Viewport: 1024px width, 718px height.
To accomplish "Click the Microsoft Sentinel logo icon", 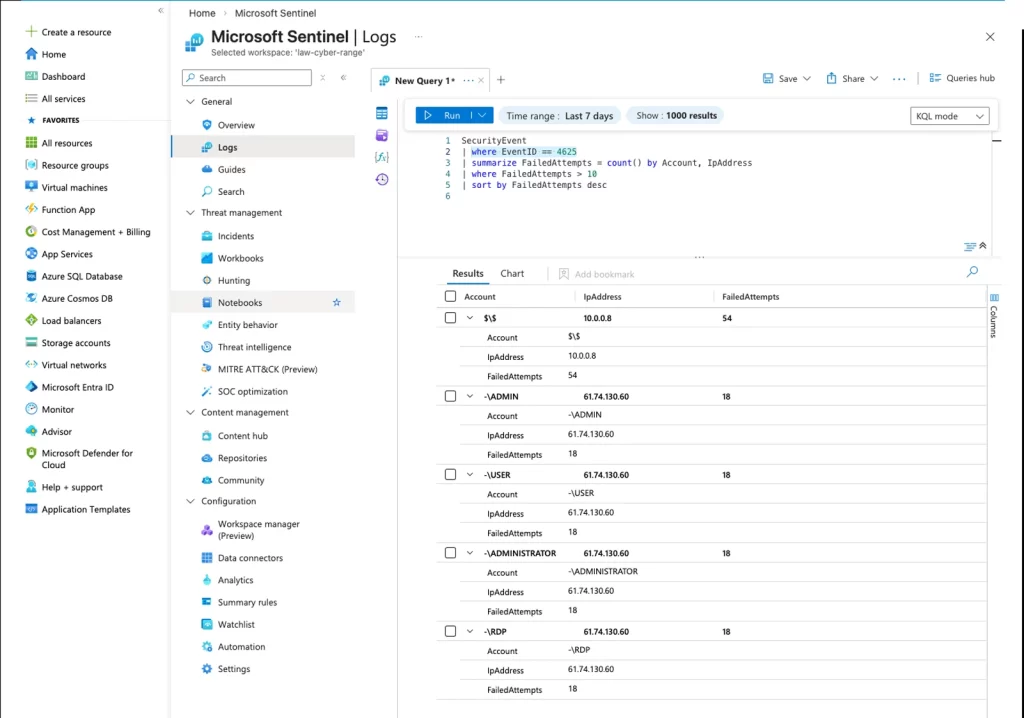I will (193, 41).
